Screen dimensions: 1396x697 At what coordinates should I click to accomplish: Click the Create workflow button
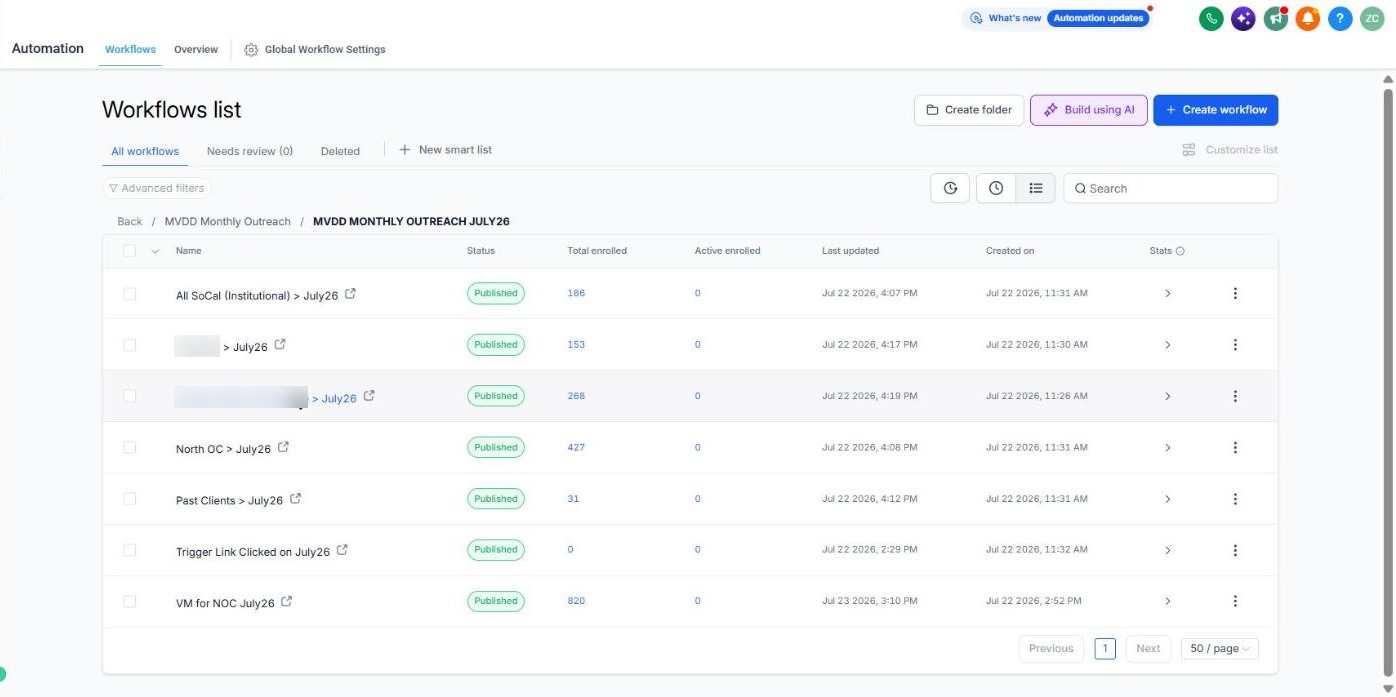pyautogui.click(x=1216, y=110)
